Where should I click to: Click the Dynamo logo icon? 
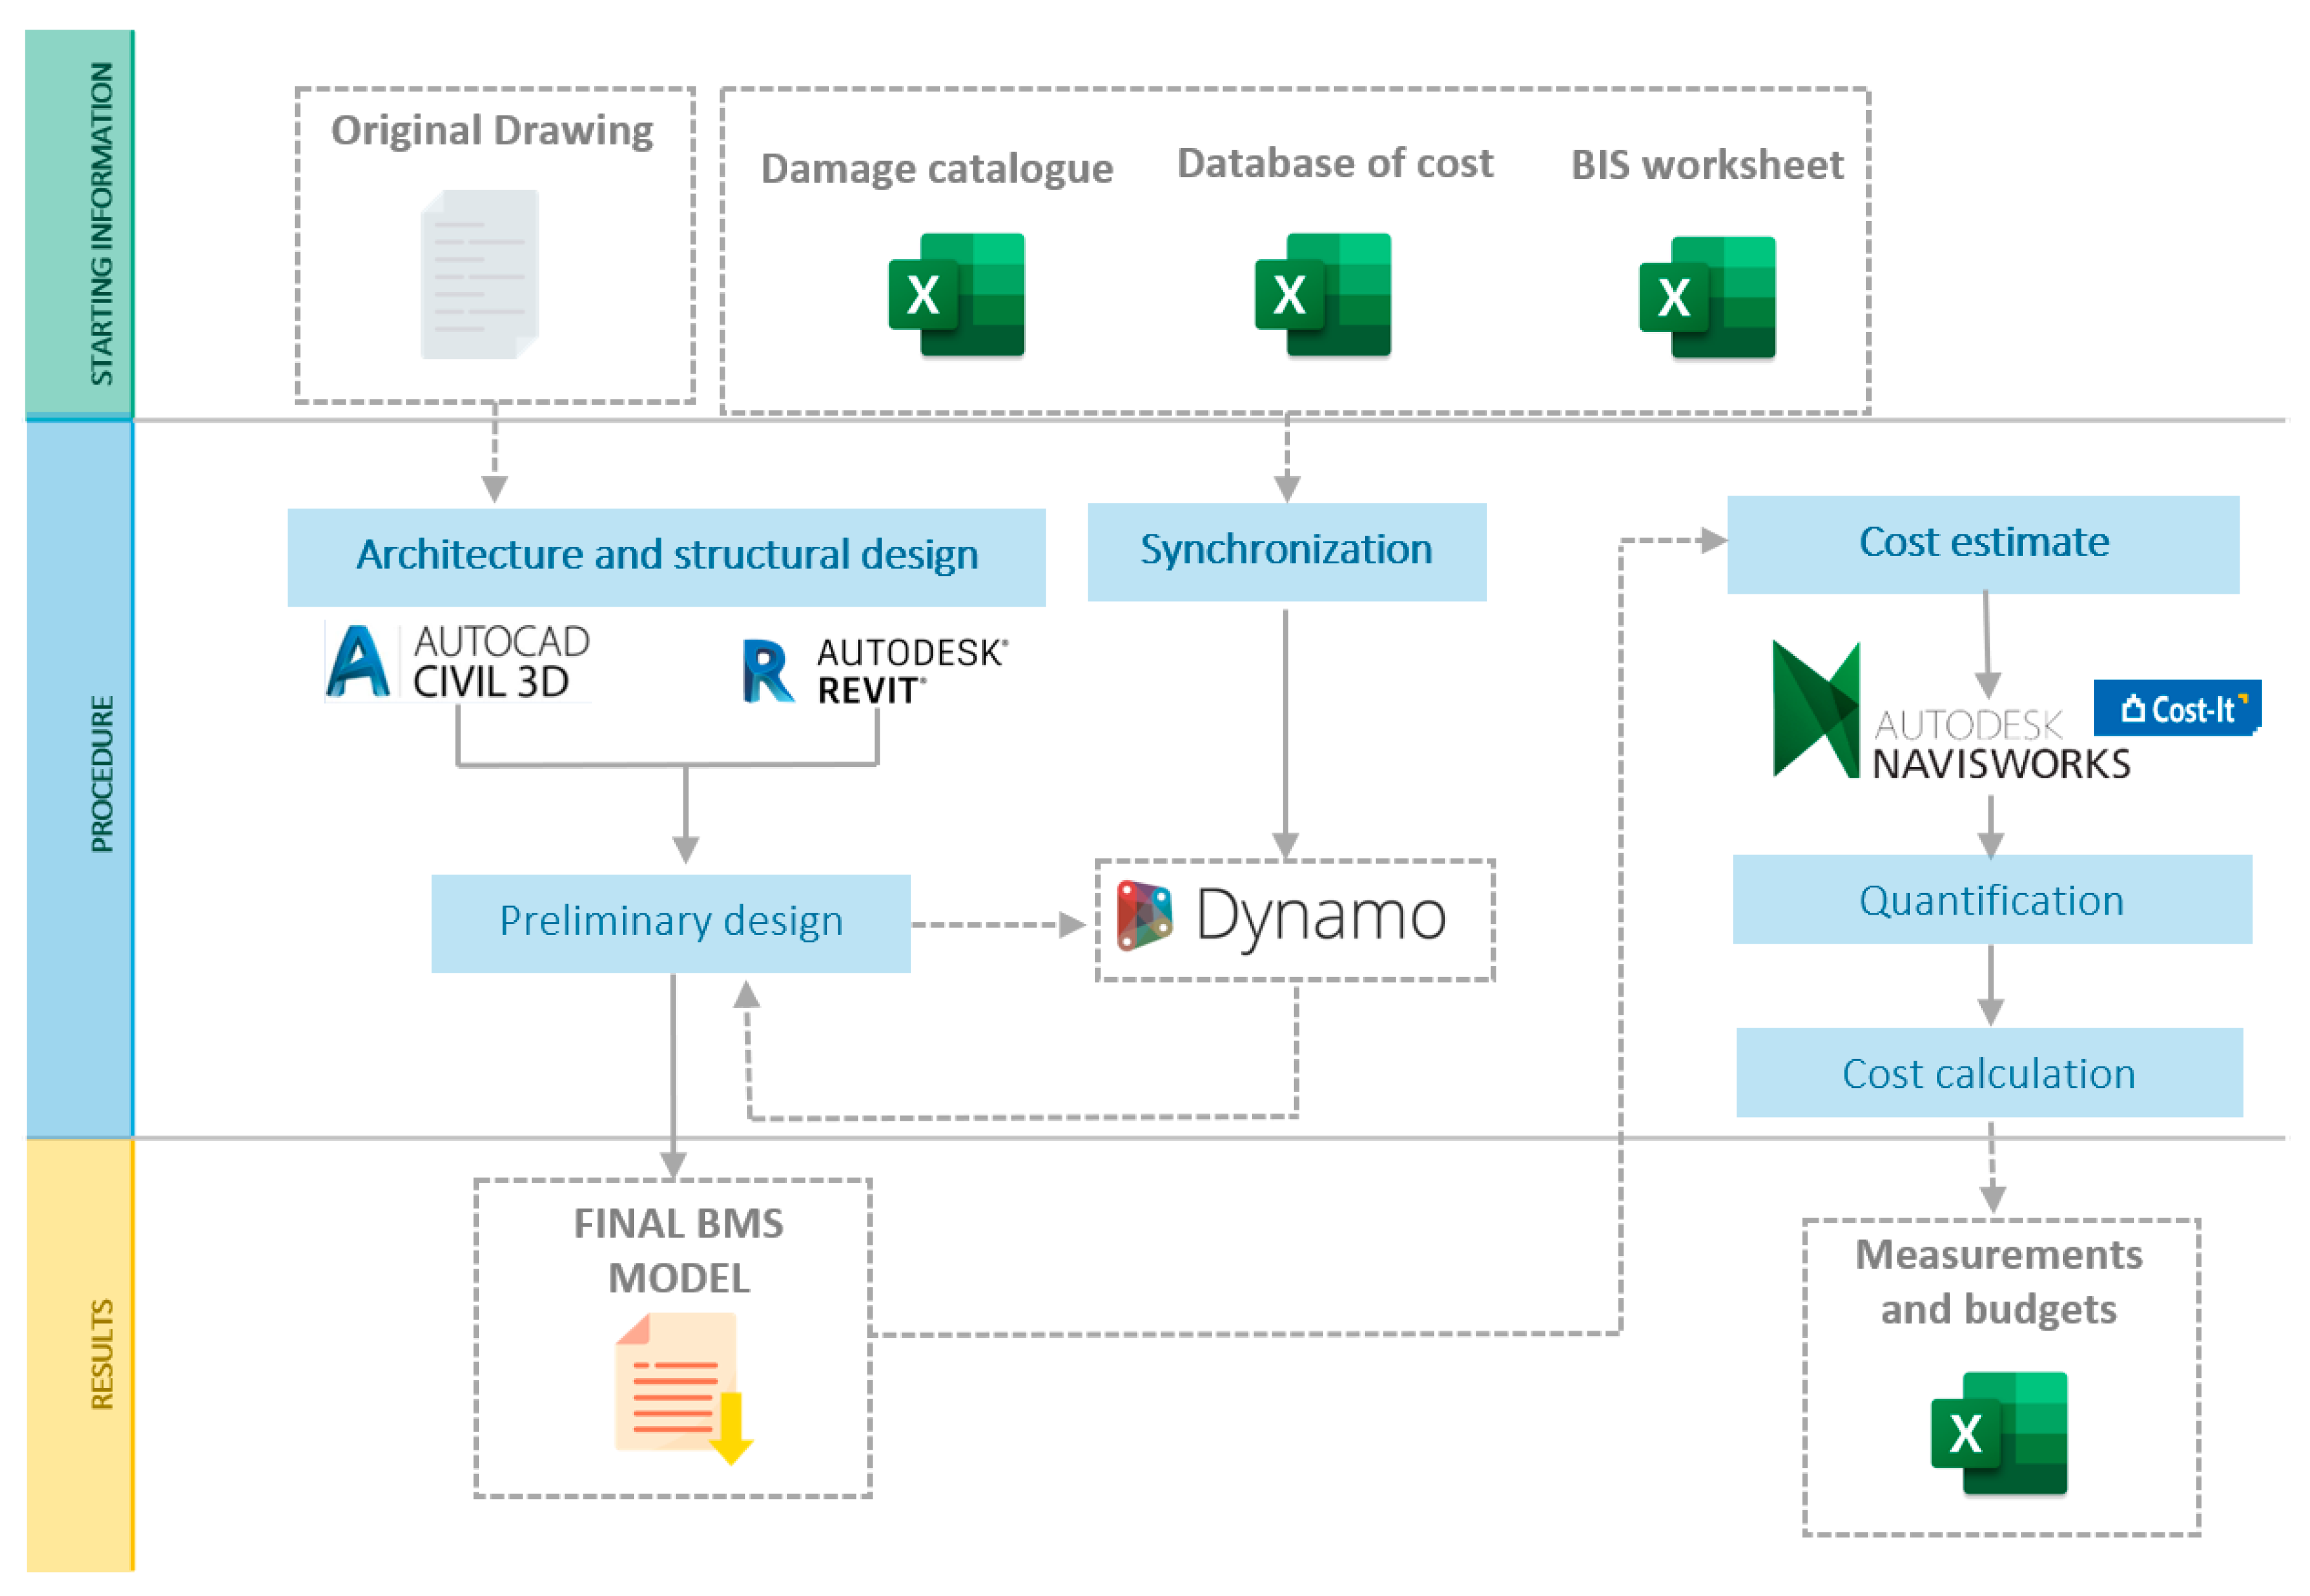coord(1145,915)
